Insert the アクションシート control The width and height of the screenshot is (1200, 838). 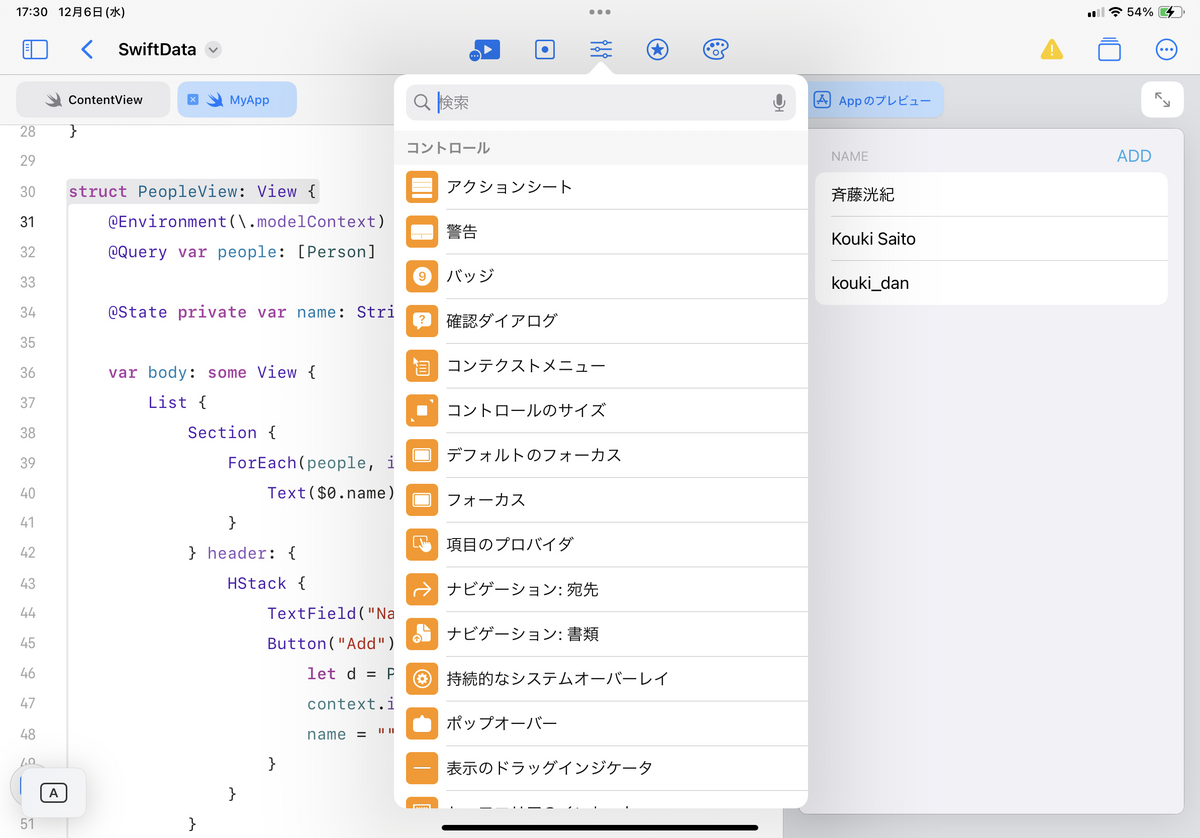pyautogui.click(x=600, y=187)
